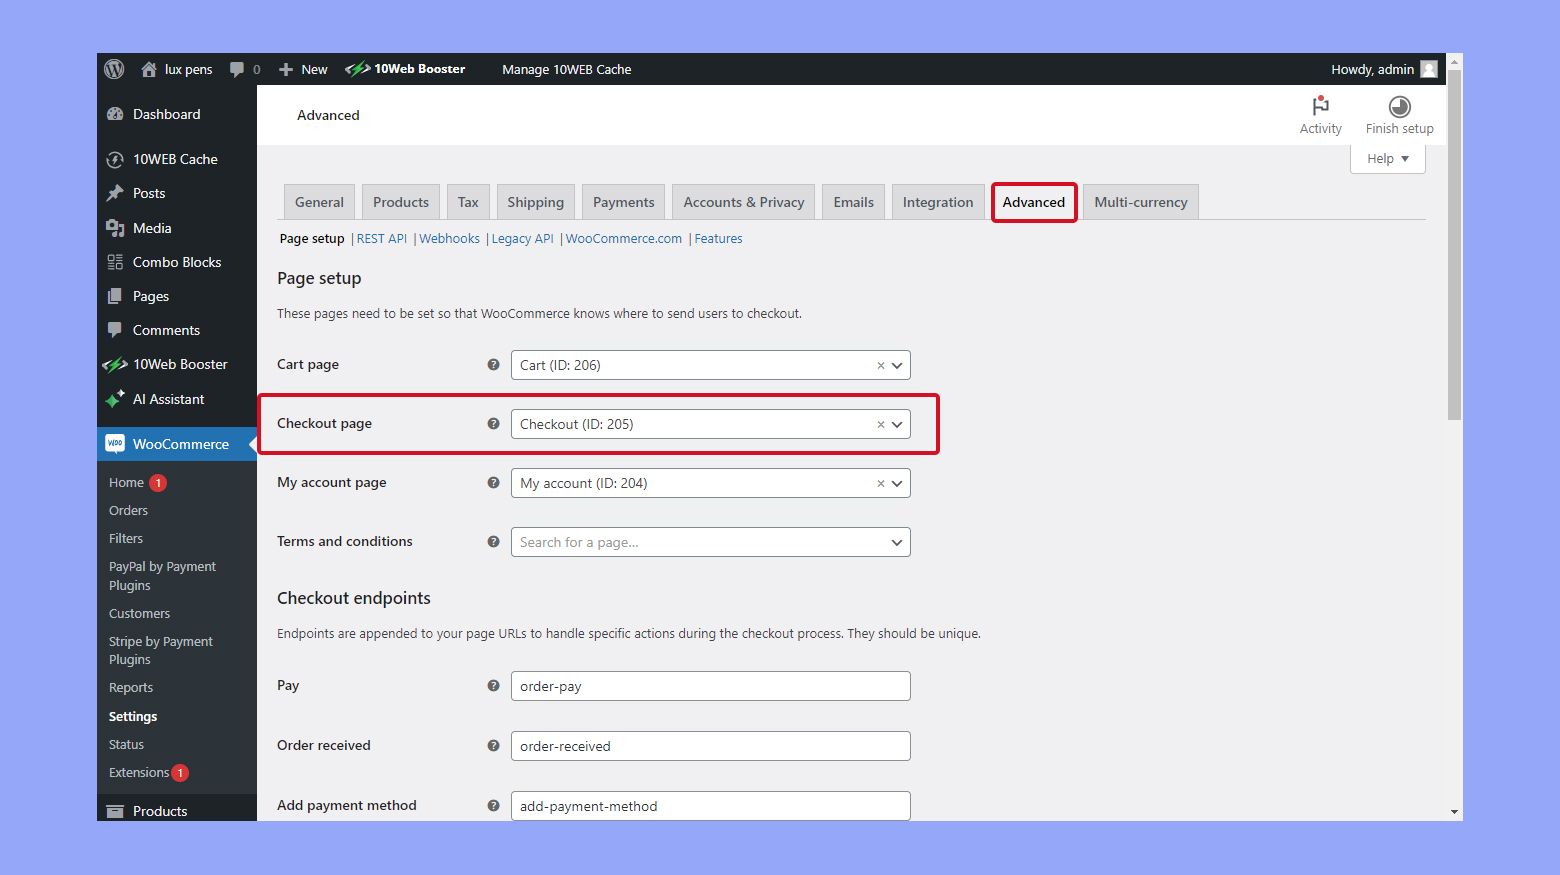Image resolution: width=1560 pixels, height=875 pixels.
Task: Click the admin user avatar
Action: (1429, 69)
